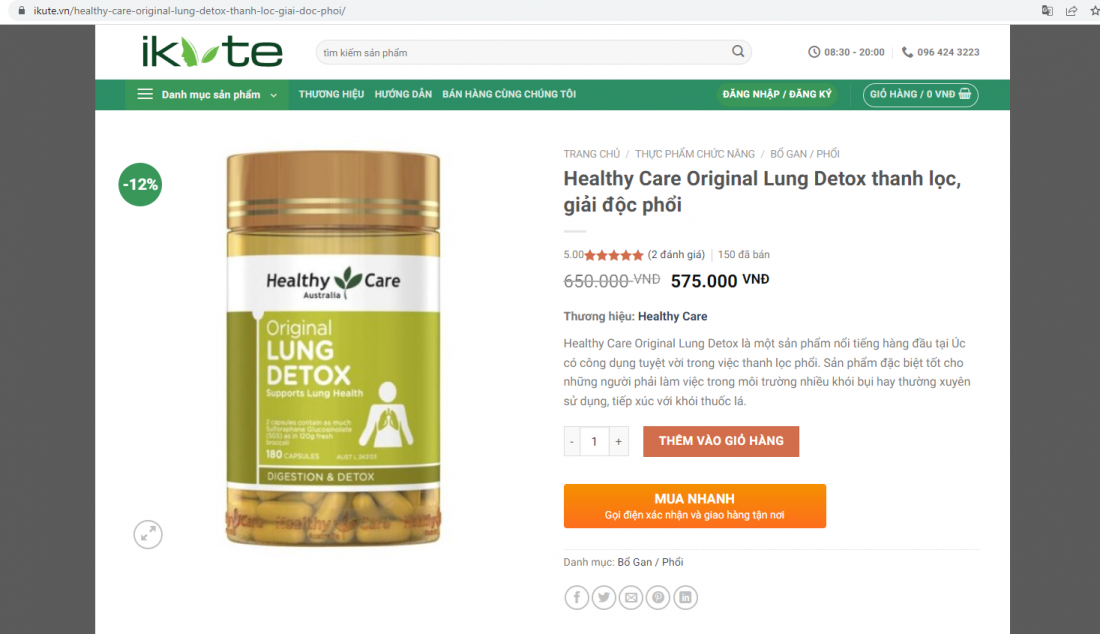Open ĐĂNG NHẬP / ĐĂNG KÝ link
Image resolution: width=1100 pixels, height=634 pixels.
click(x=777, y=94)
